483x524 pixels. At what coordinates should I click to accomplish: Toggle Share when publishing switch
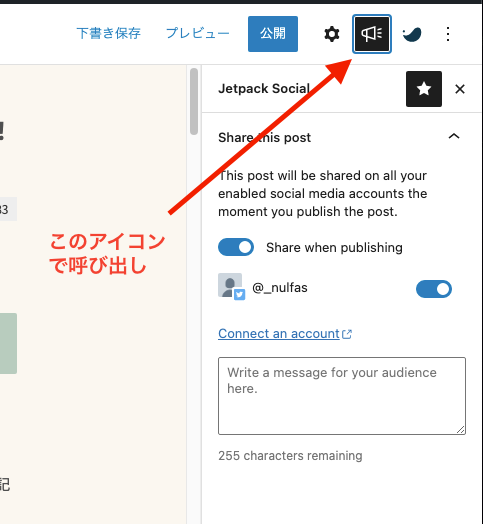236,247
